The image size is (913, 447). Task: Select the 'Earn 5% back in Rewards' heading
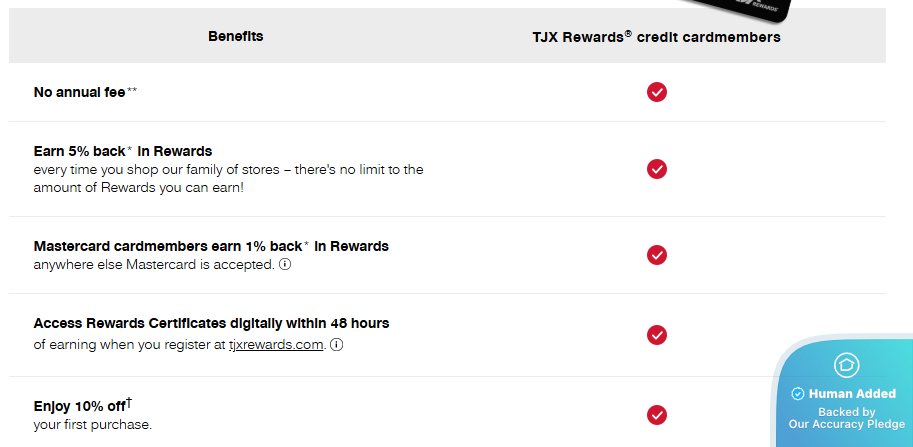click(x=122, y=151)
